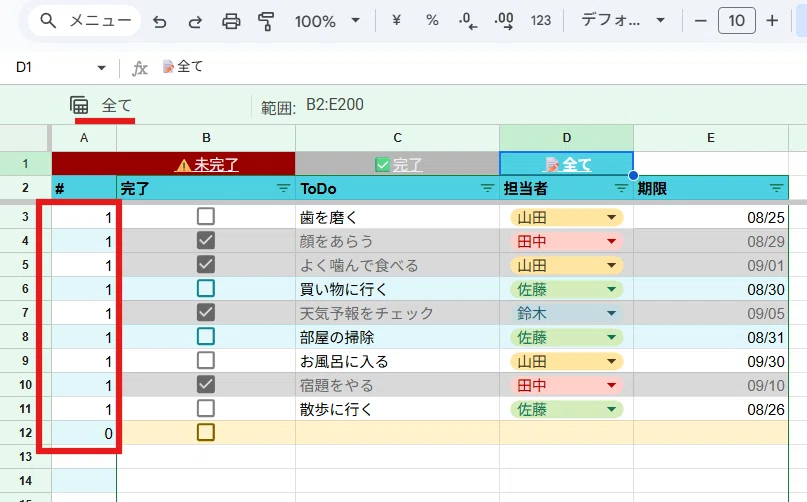This screenshot has height=502, width=807.
Task: Select column A header
Action: tap(84, 138)
